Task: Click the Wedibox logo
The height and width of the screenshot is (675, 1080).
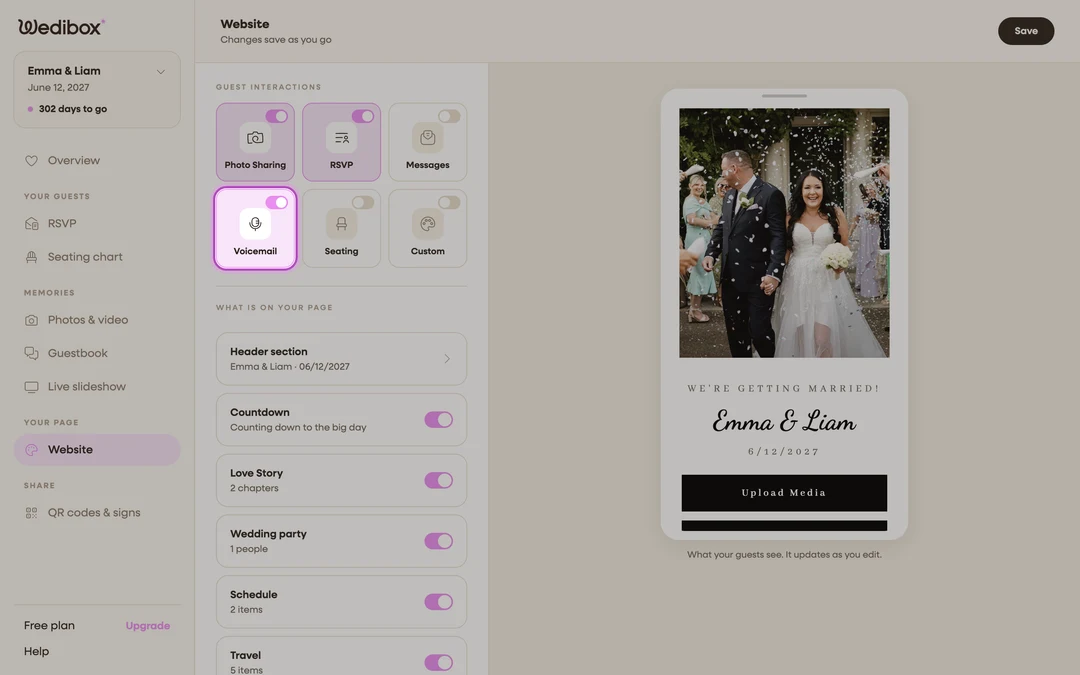Action: tap(61, 27)
